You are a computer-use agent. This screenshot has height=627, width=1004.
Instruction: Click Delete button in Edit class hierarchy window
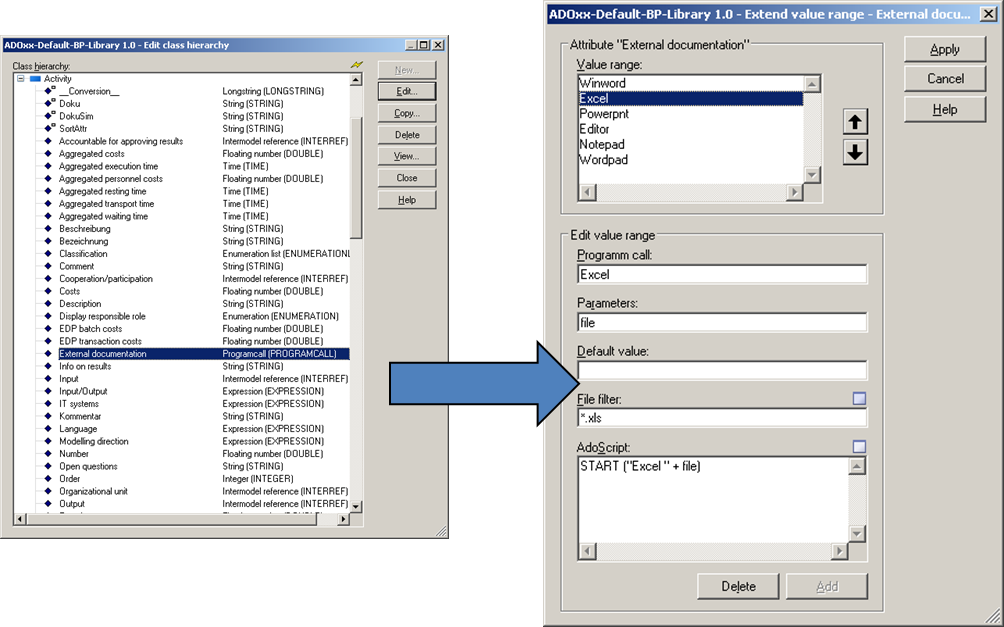point(407,134)
